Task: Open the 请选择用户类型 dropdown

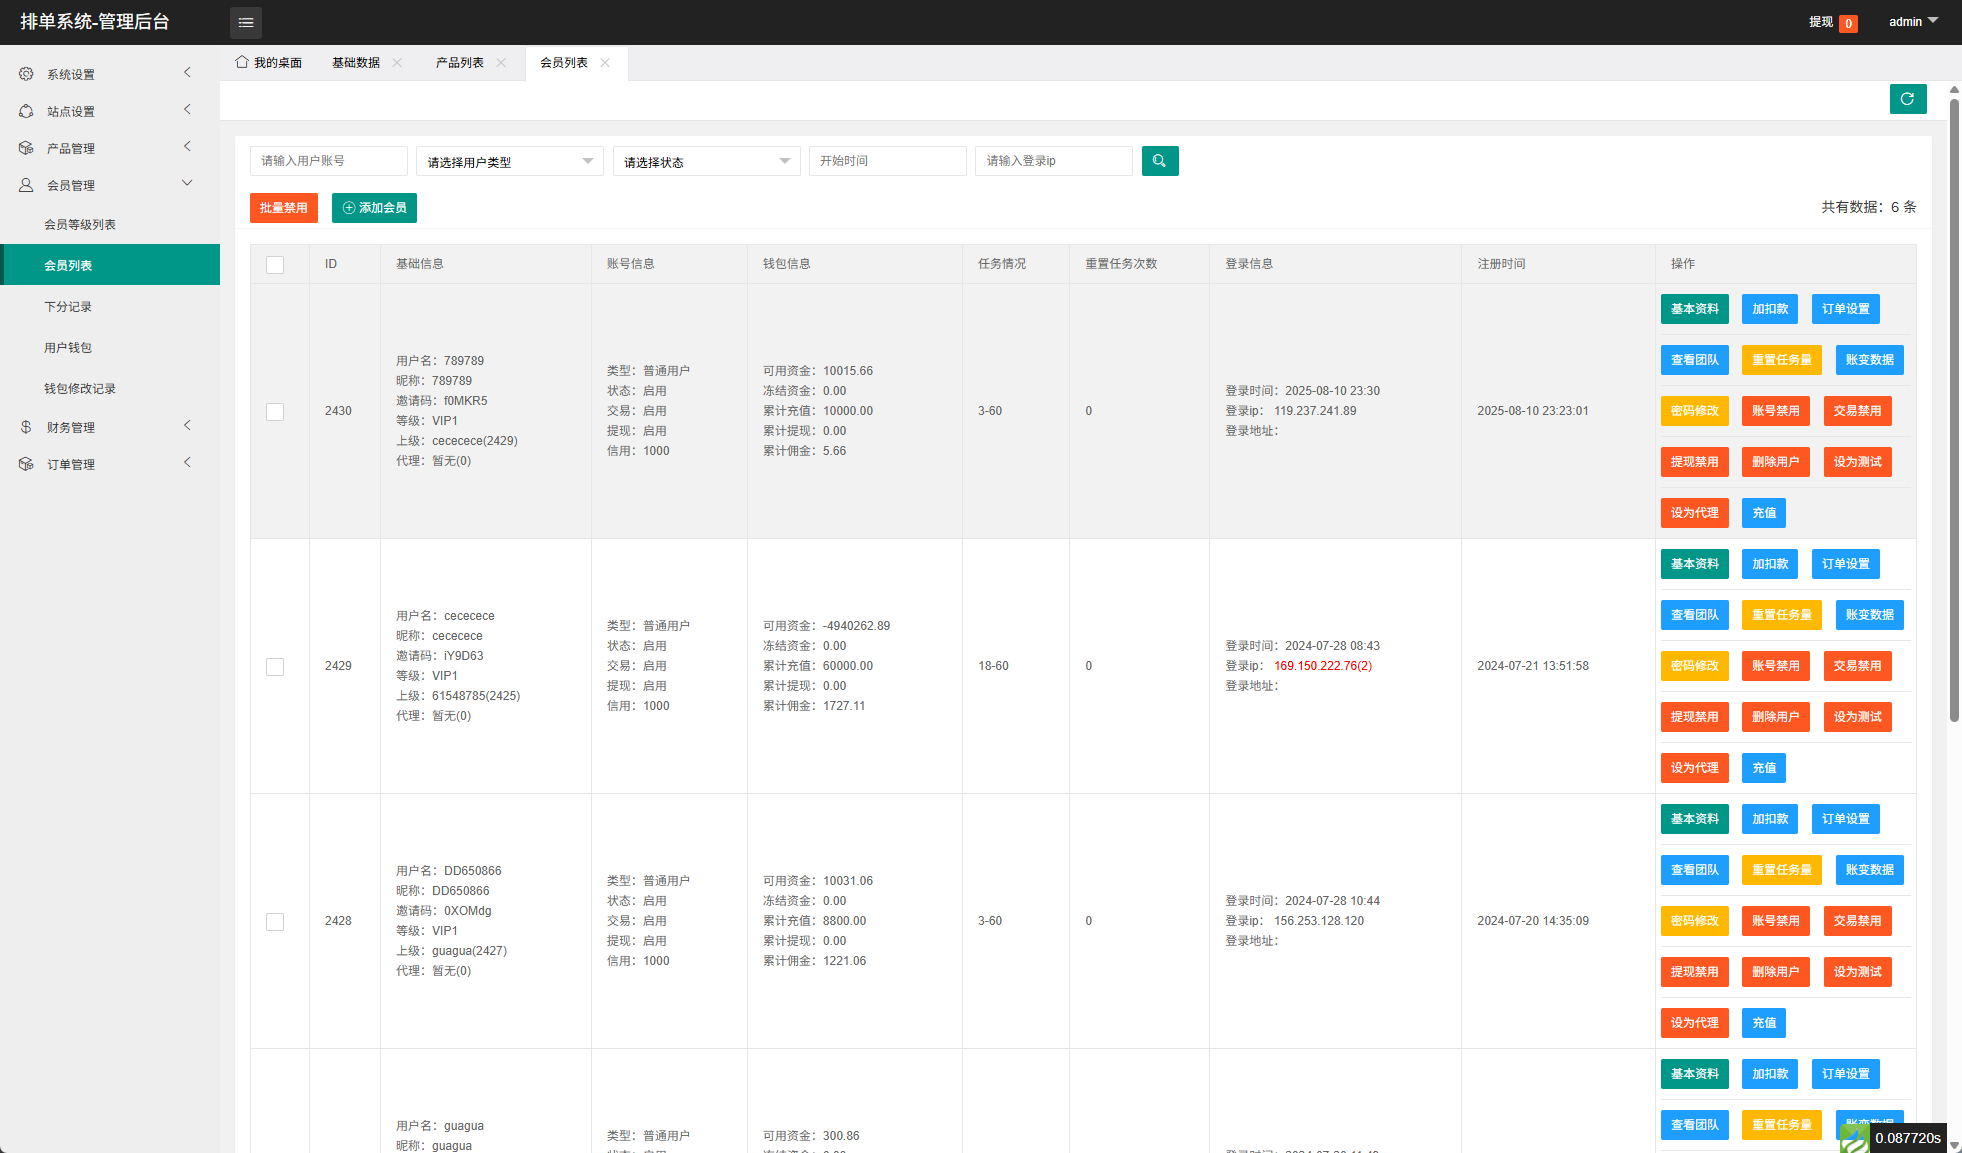Action: point(509,162)
